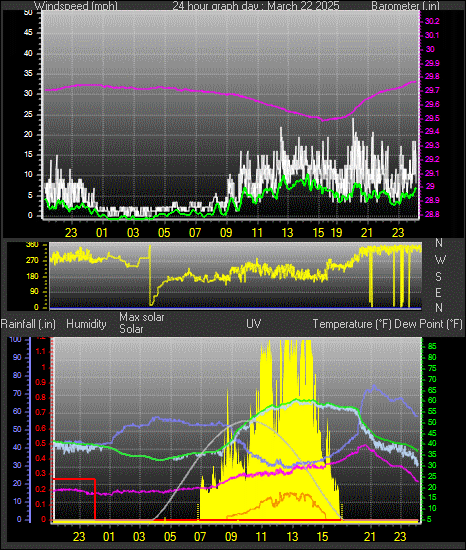Click the Max solar legend label
The height and width of the screenshot is (550, 466).
[142, 317]
